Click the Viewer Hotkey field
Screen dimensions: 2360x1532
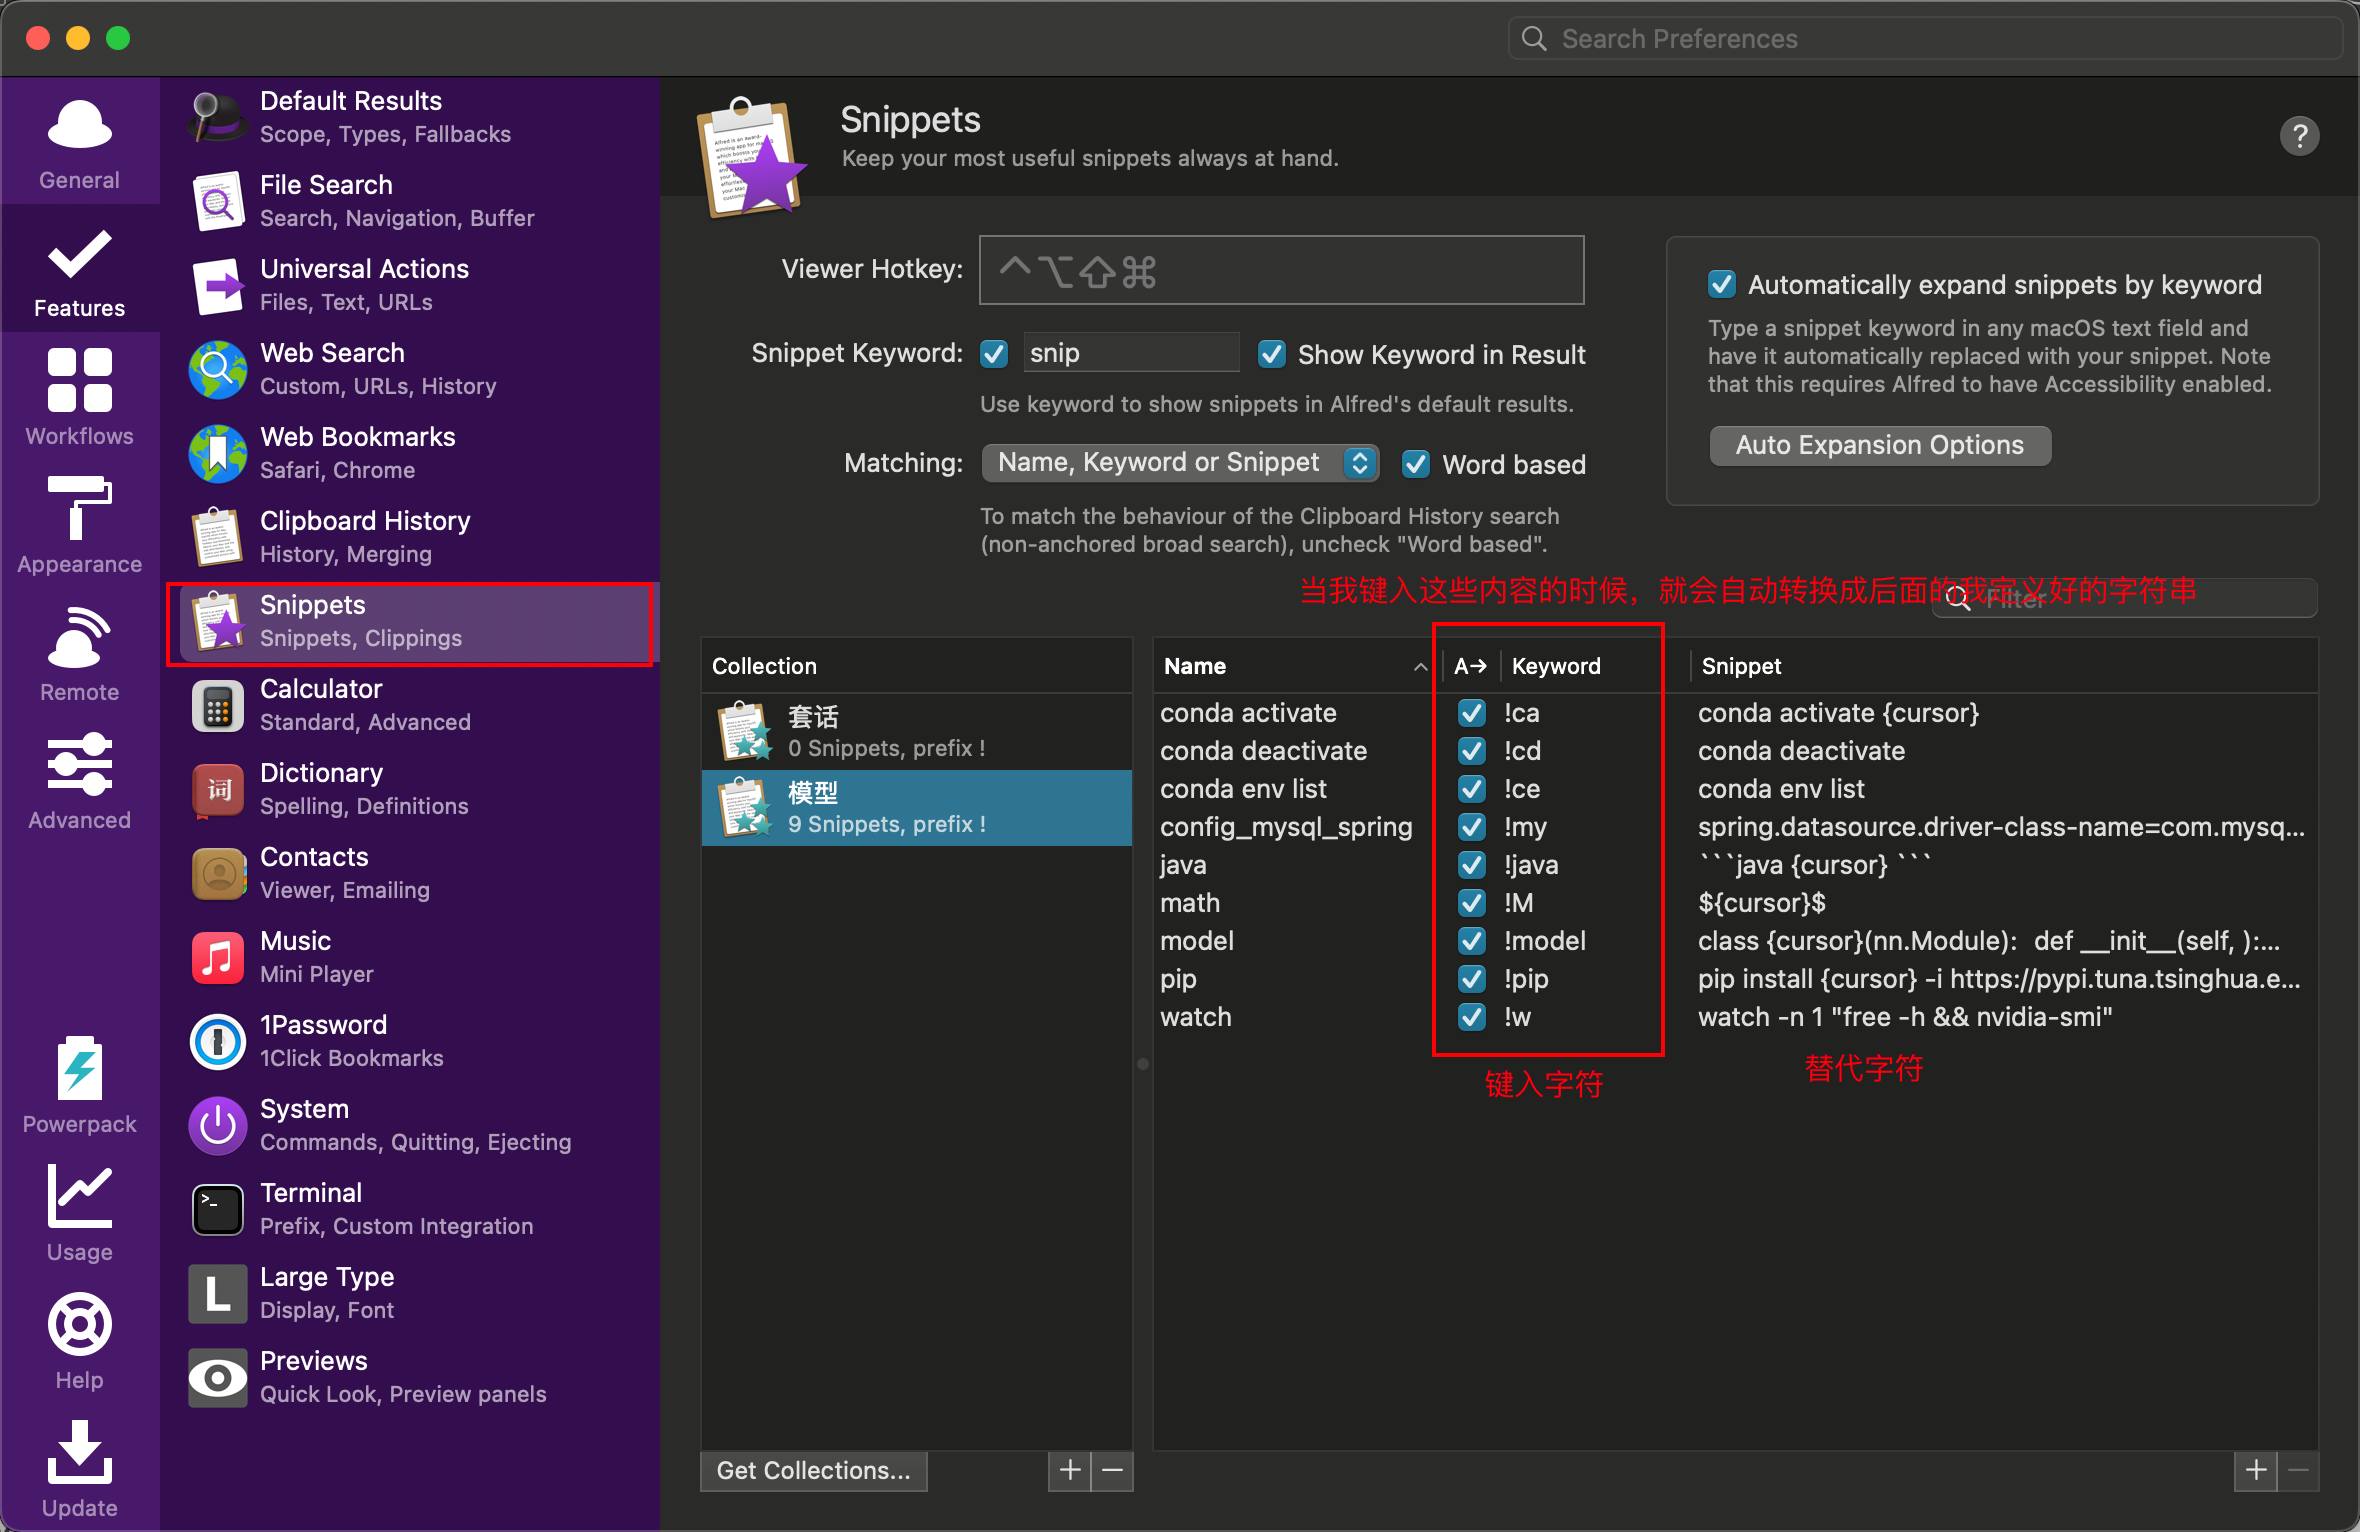(x=1280, y=270)
